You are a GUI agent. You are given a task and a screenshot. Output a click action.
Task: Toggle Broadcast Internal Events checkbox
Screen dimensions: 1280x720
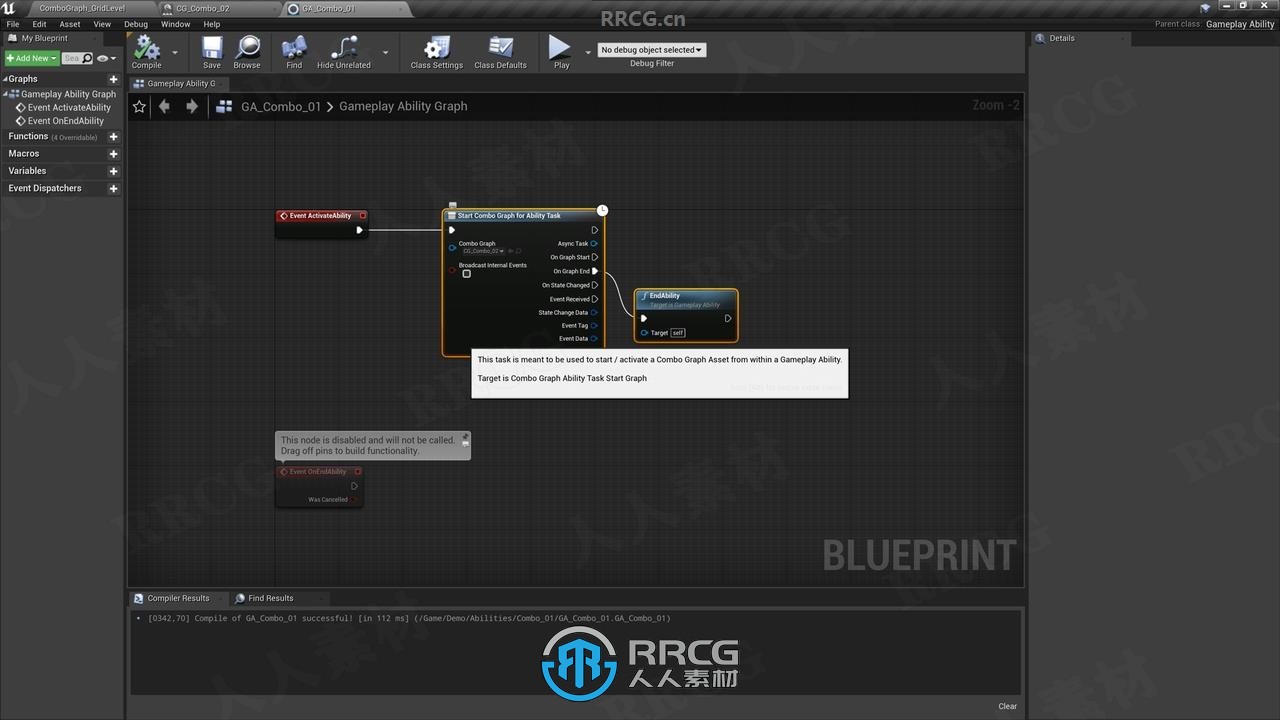(x=466, y=274)
